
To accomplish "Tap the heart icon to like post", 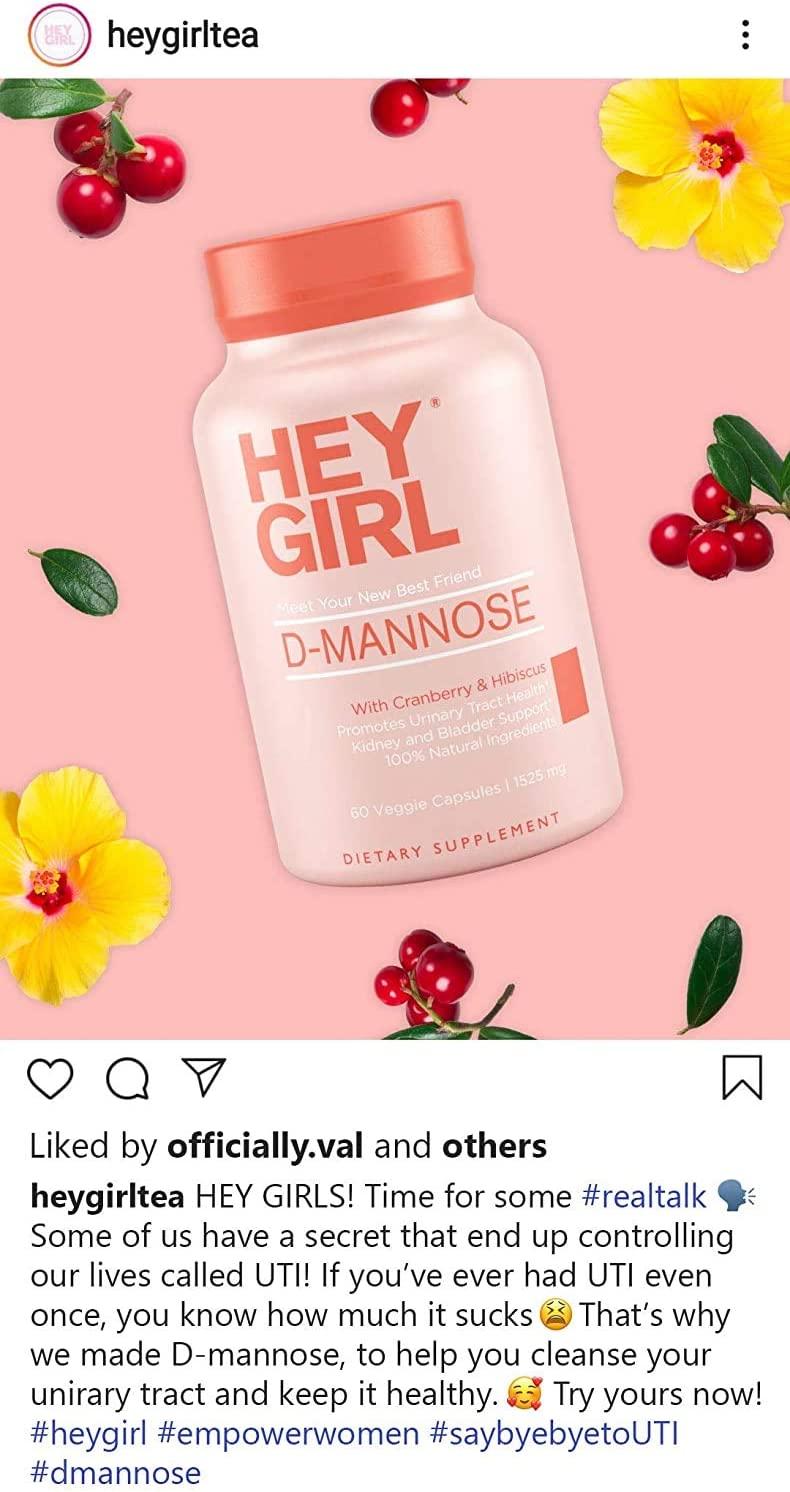I will point(53,1079).
